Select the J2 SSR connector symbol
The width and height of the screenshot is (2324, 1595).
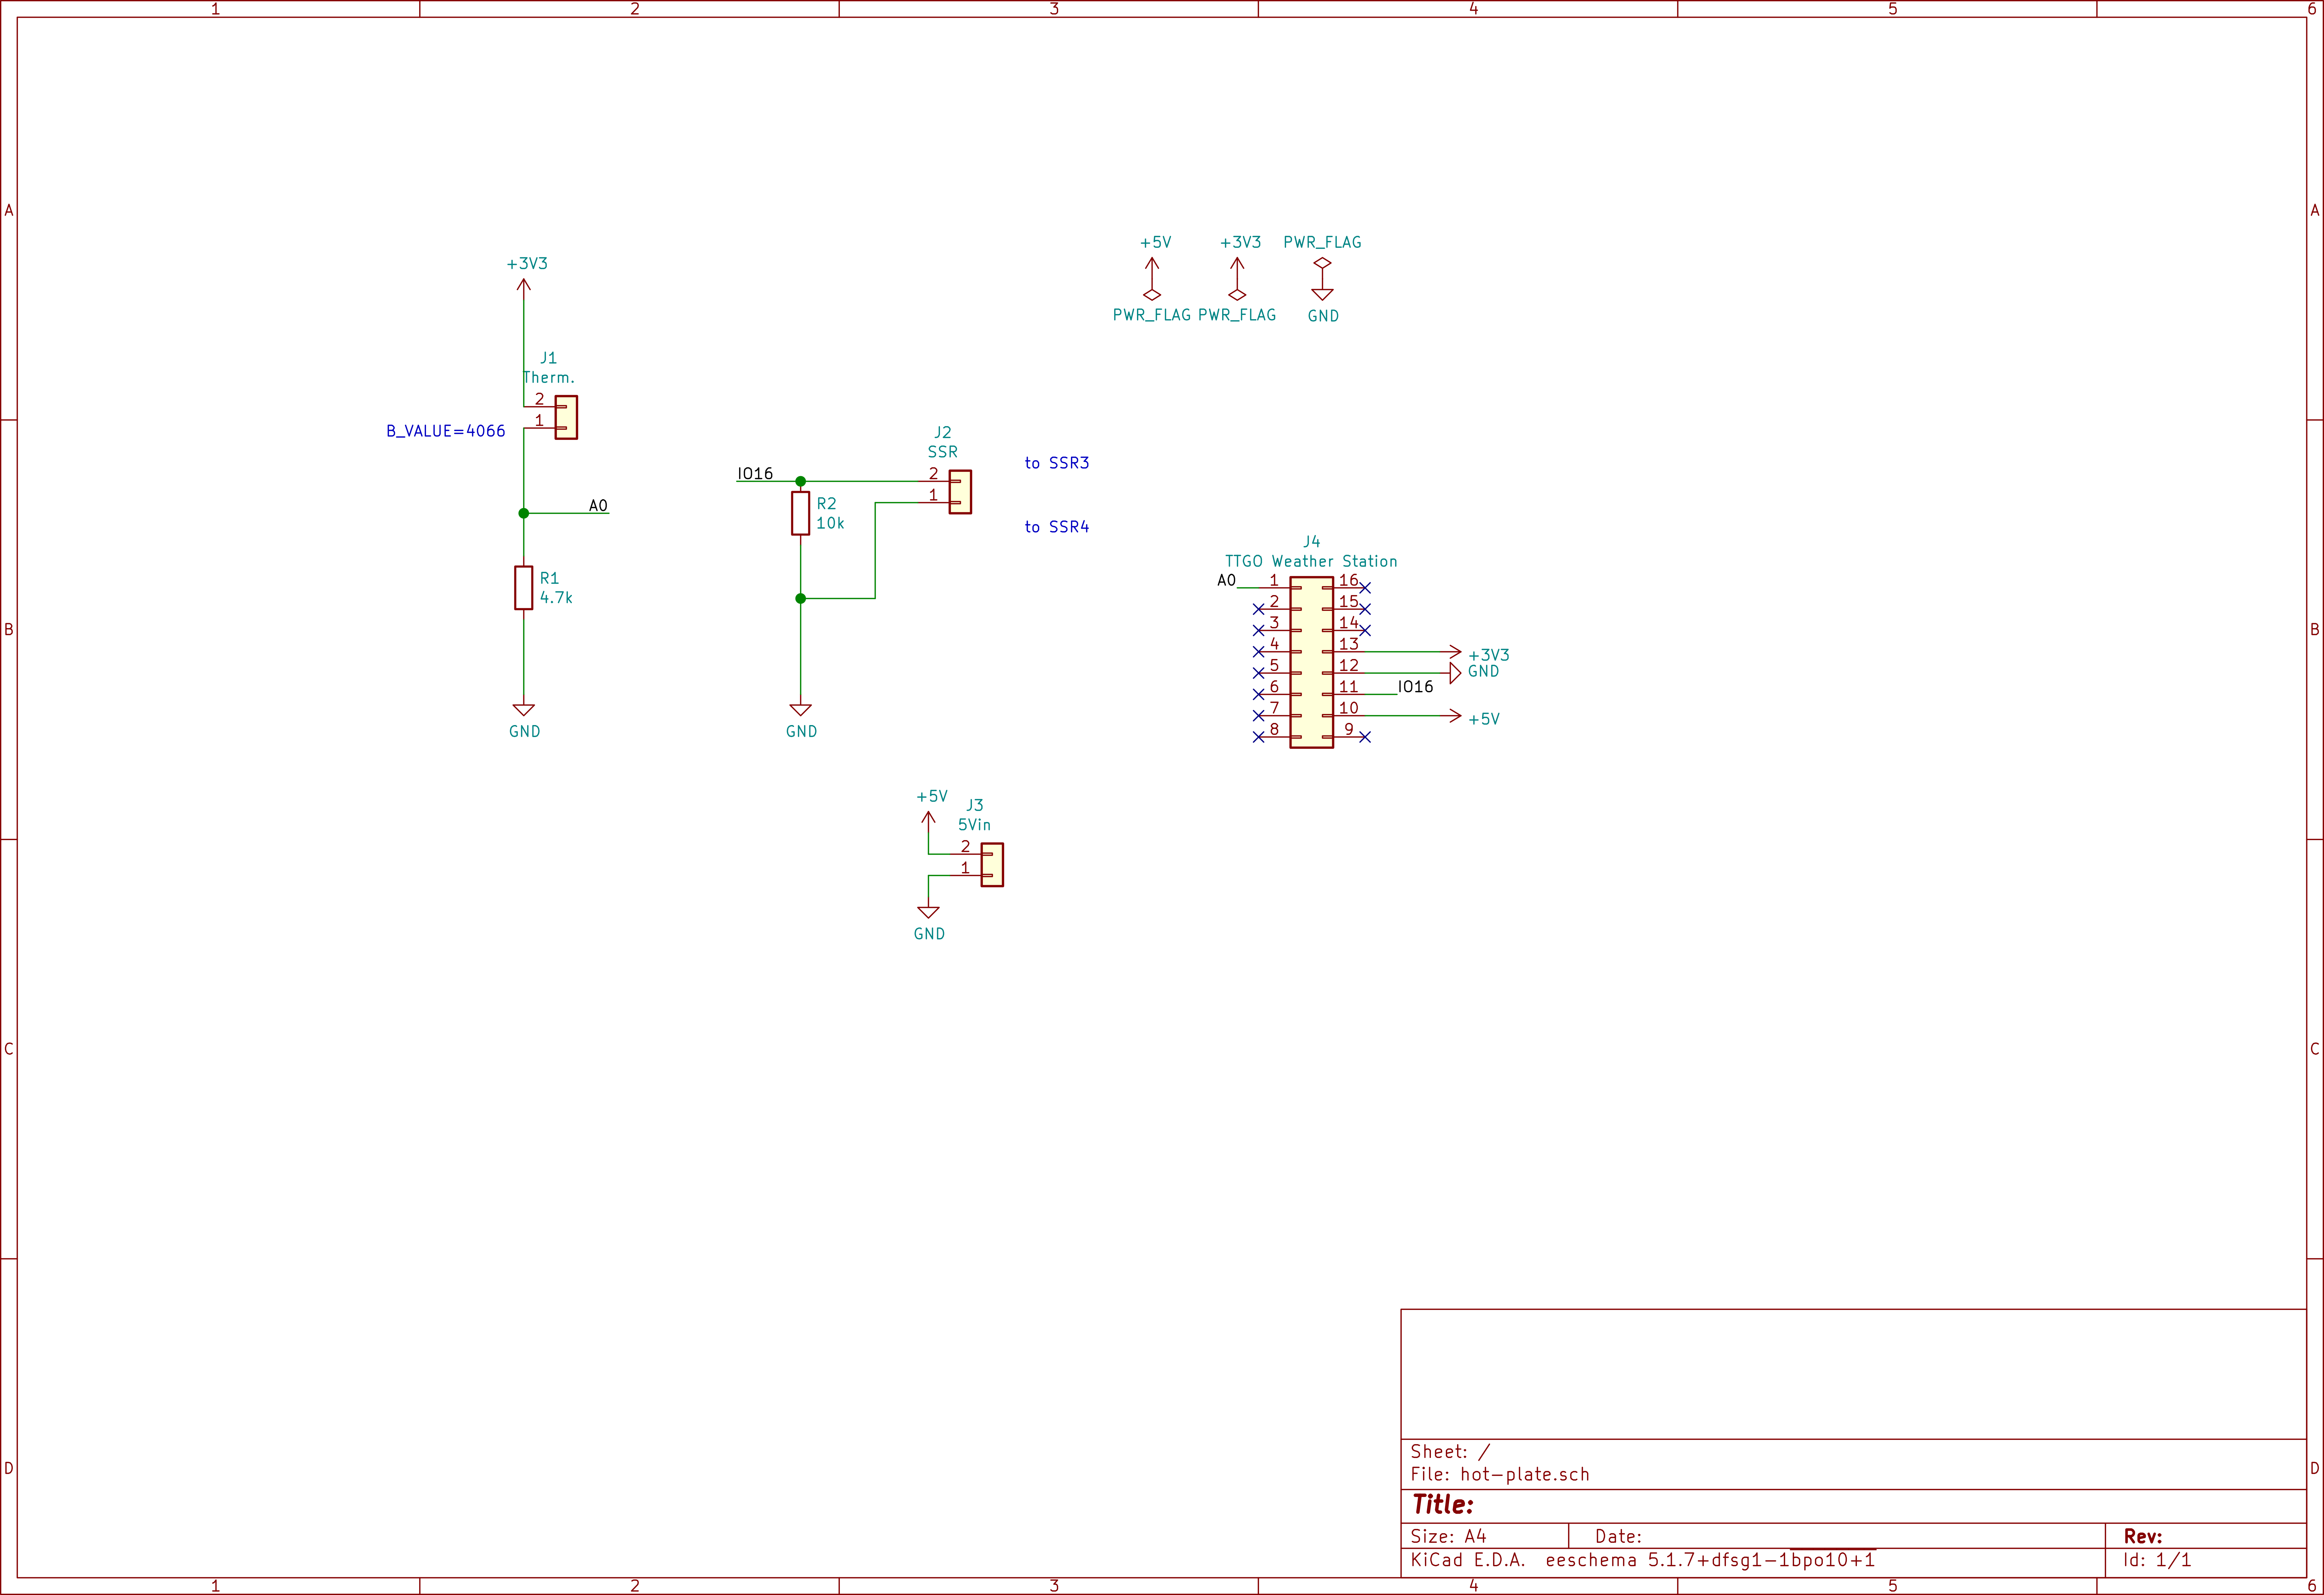(x=960, y=492)
